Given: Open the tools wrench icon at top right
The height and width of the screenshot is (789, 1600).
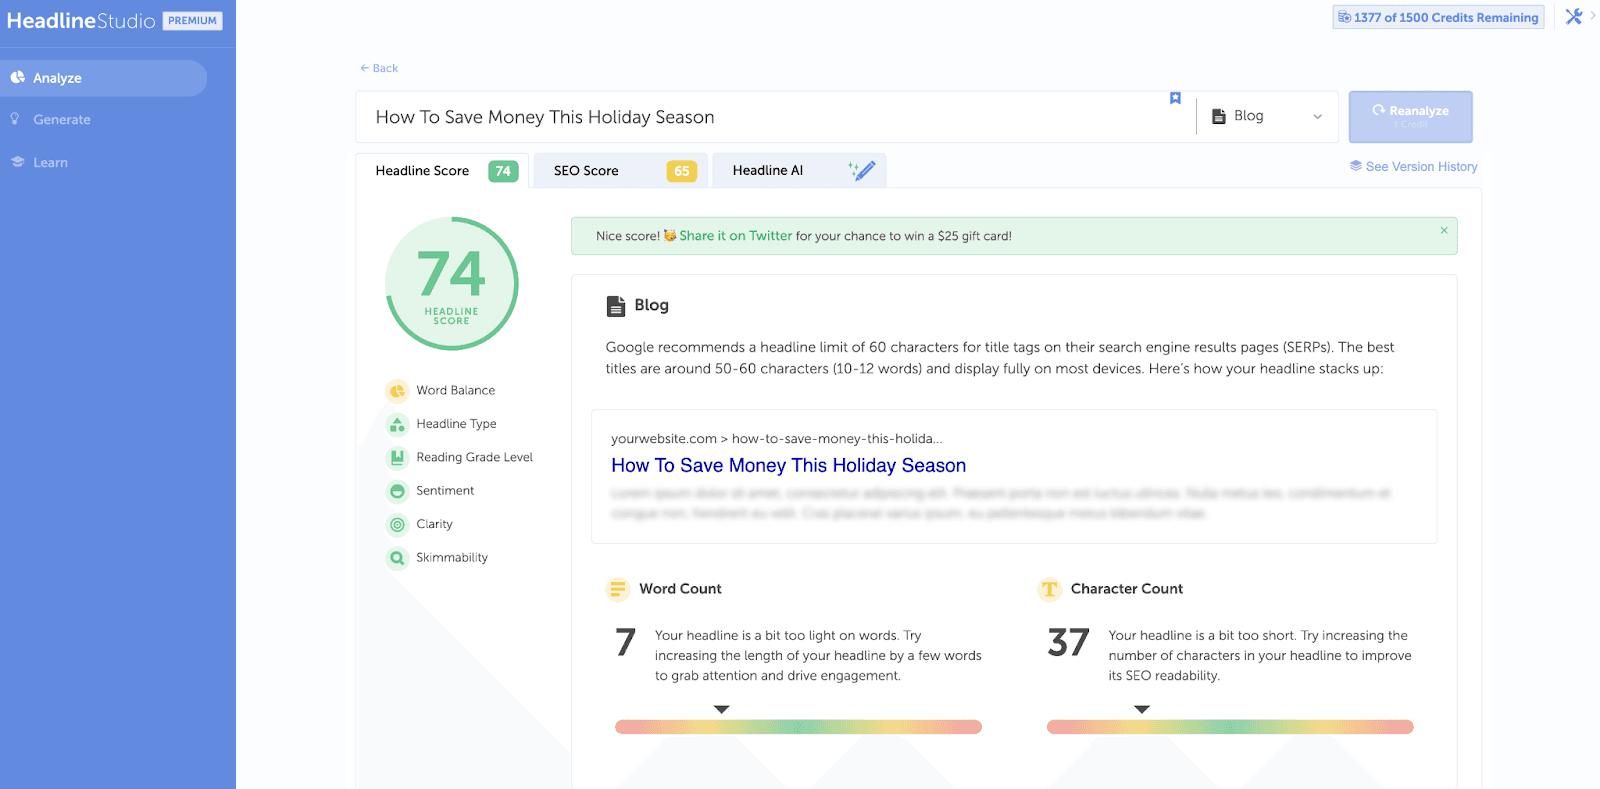Looking at the screenshot, I should tap(1573, 17).
